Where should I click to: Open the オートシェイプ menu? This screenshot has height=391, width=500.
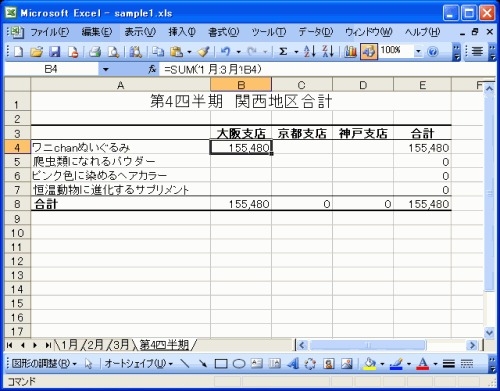click(x=138, y=363)
